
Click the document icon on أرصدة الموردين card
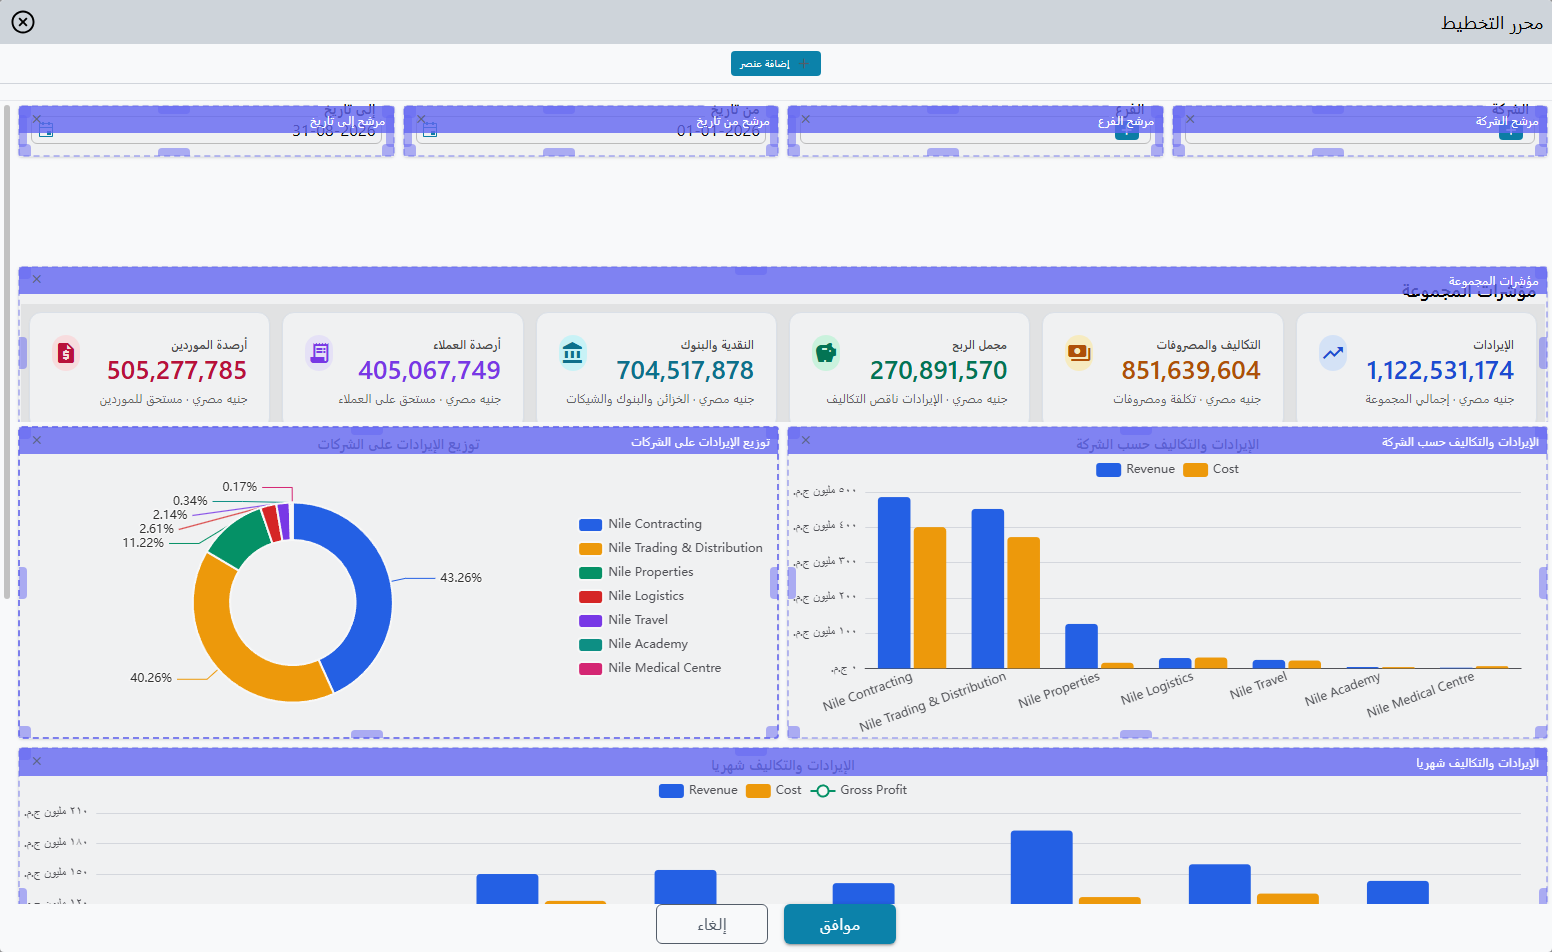click(66, 353)
